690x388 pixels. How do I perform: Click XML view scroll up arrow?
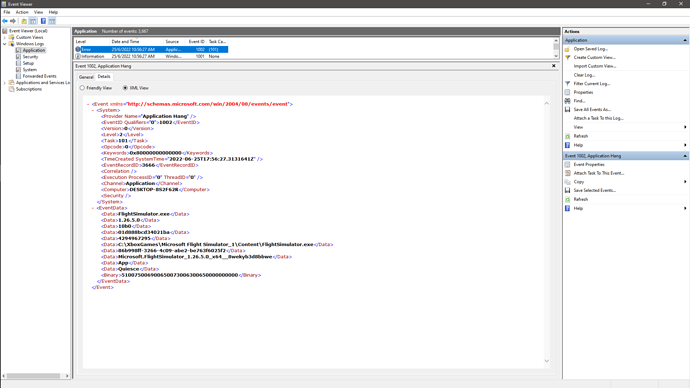(547, 103)
